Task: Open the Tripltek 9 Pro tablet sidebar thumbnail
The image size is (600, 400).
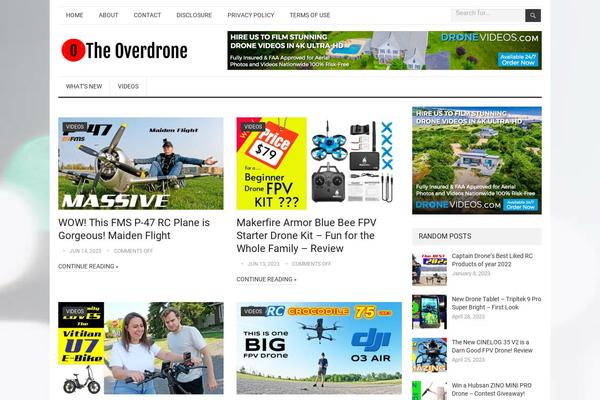Action: point(429,312)
